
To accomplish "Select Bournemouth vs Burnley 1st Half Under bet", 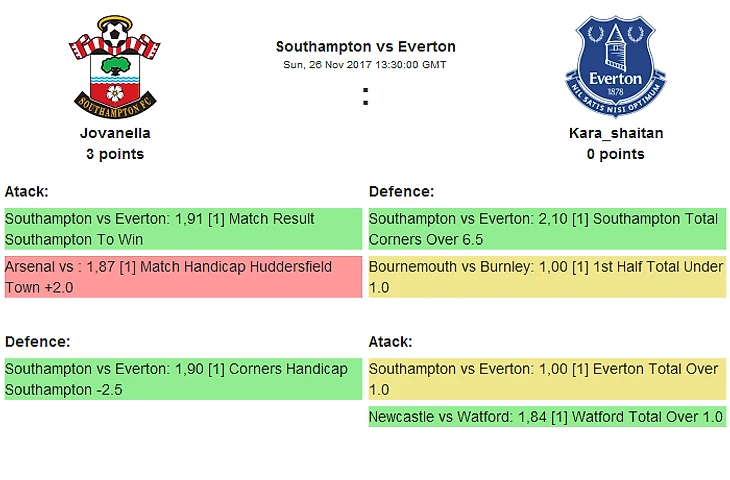I will [x=547, y=277].
